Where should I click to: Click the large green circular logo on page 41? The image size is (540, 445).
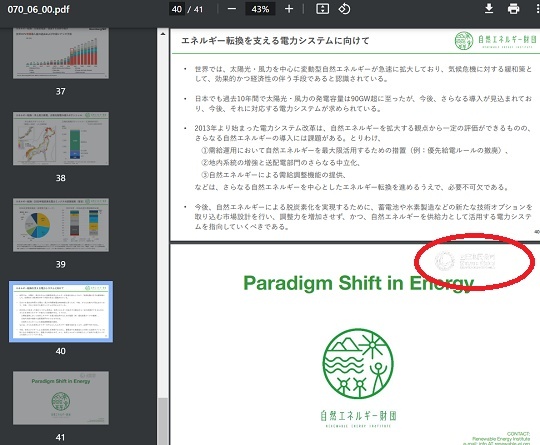click(358, 363)
